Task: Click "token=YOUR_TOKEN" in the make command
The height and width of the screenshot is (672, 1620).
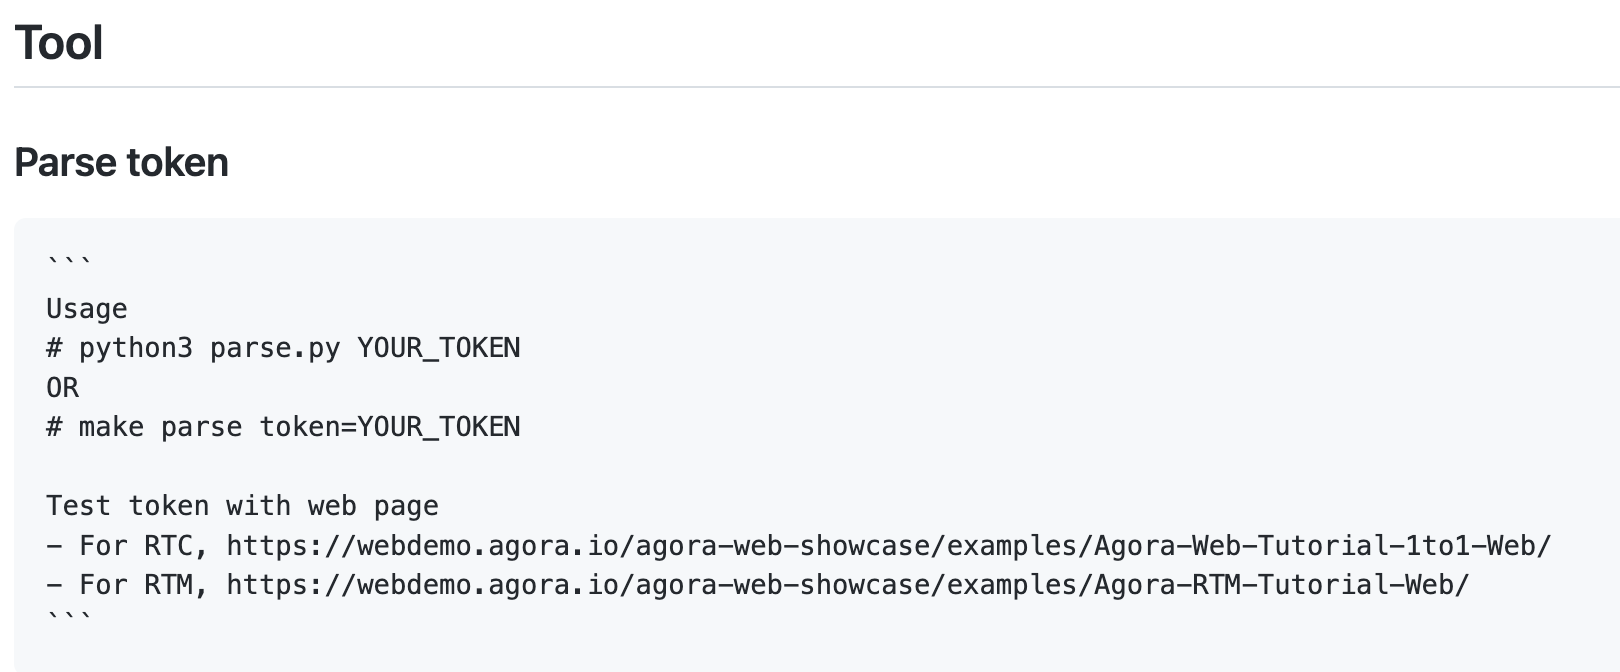Action: 390,427
